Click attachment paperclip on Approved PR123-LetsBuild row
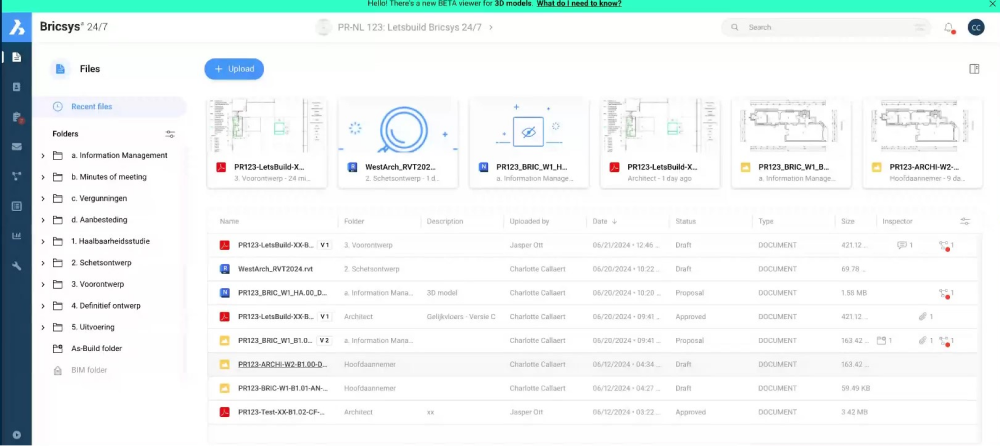This screenshot has width=1000, height=446. (x=925, y=316)
